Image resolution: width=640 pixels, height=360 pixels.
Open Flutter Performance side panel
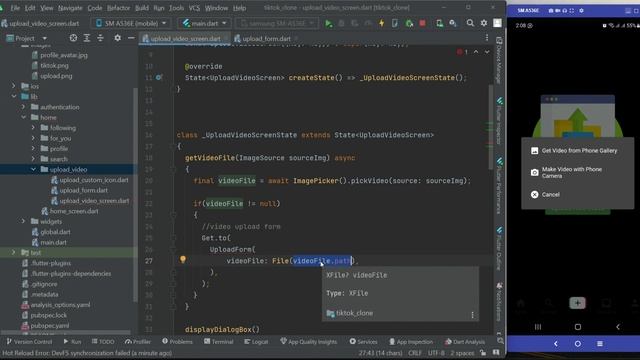499,186
